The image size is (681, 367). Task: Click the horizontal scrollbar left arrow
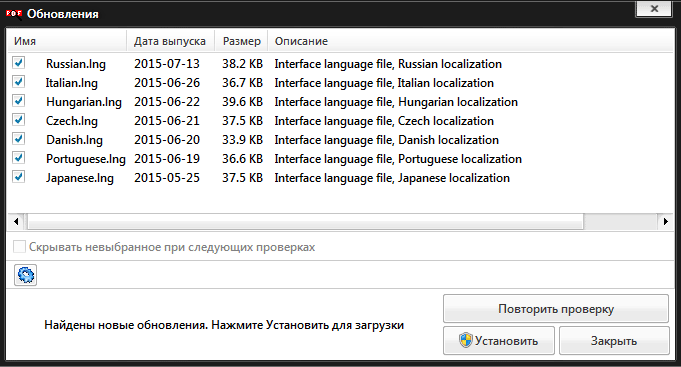pyautogui.click(x=16, y=222)
